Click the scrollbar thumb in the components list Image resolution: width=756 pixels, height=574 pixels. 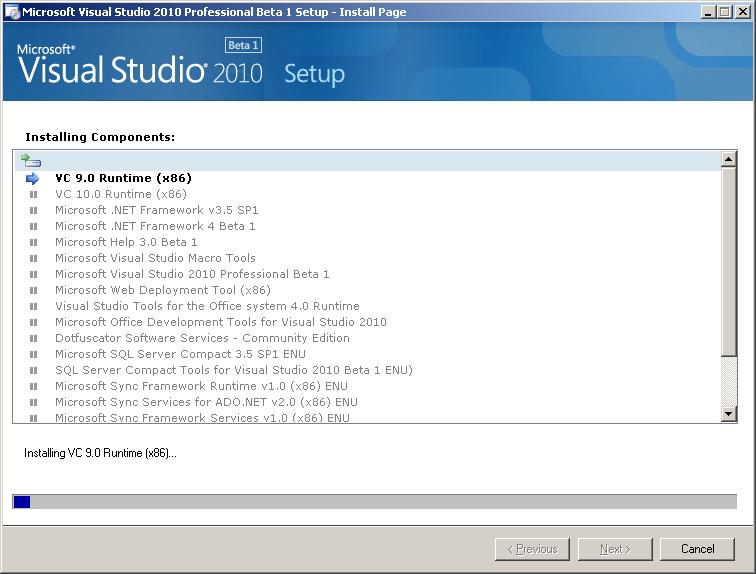tap(729, 262)
